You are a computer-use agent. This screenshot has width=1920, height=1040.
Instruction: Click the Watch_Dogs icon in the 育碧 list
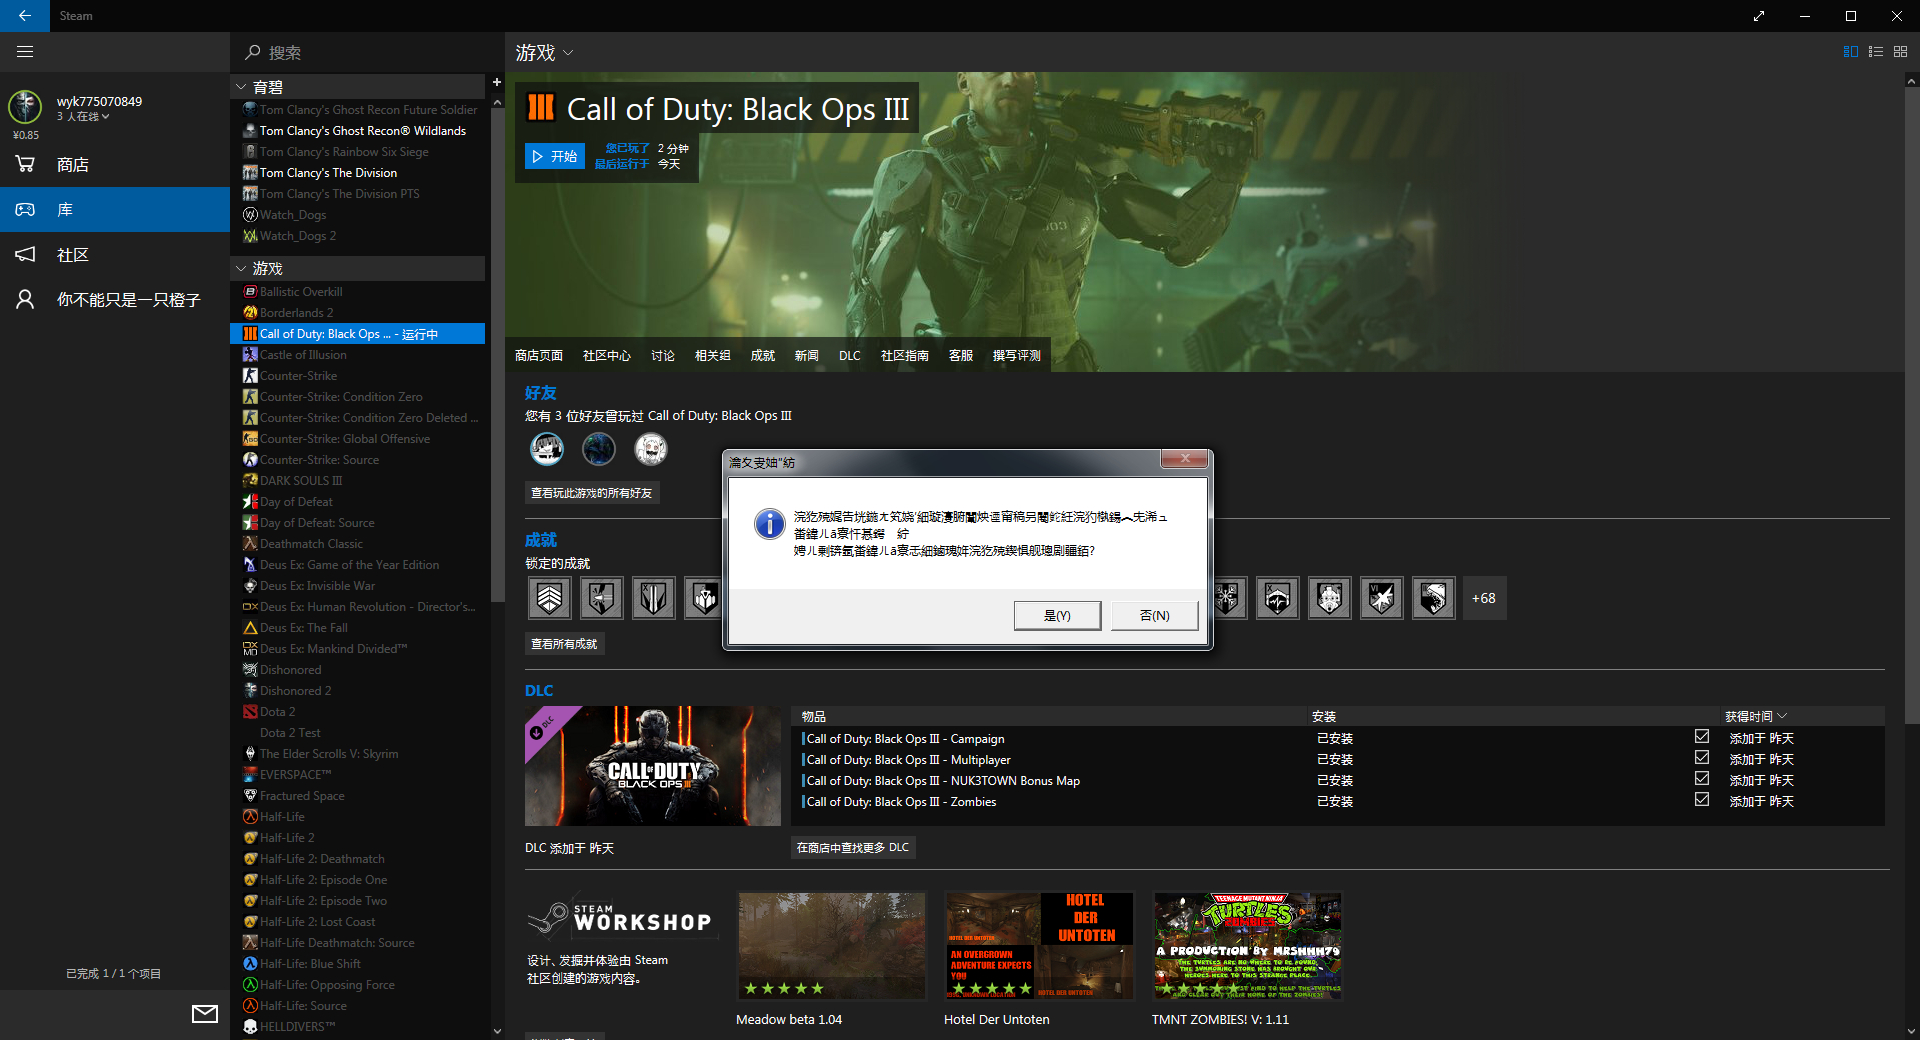click(x=250, y=215)
